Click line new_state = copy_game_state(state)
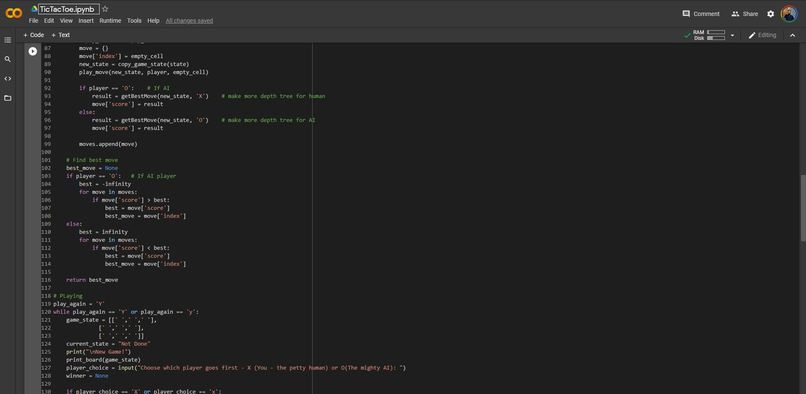 [x=134, y=64]
